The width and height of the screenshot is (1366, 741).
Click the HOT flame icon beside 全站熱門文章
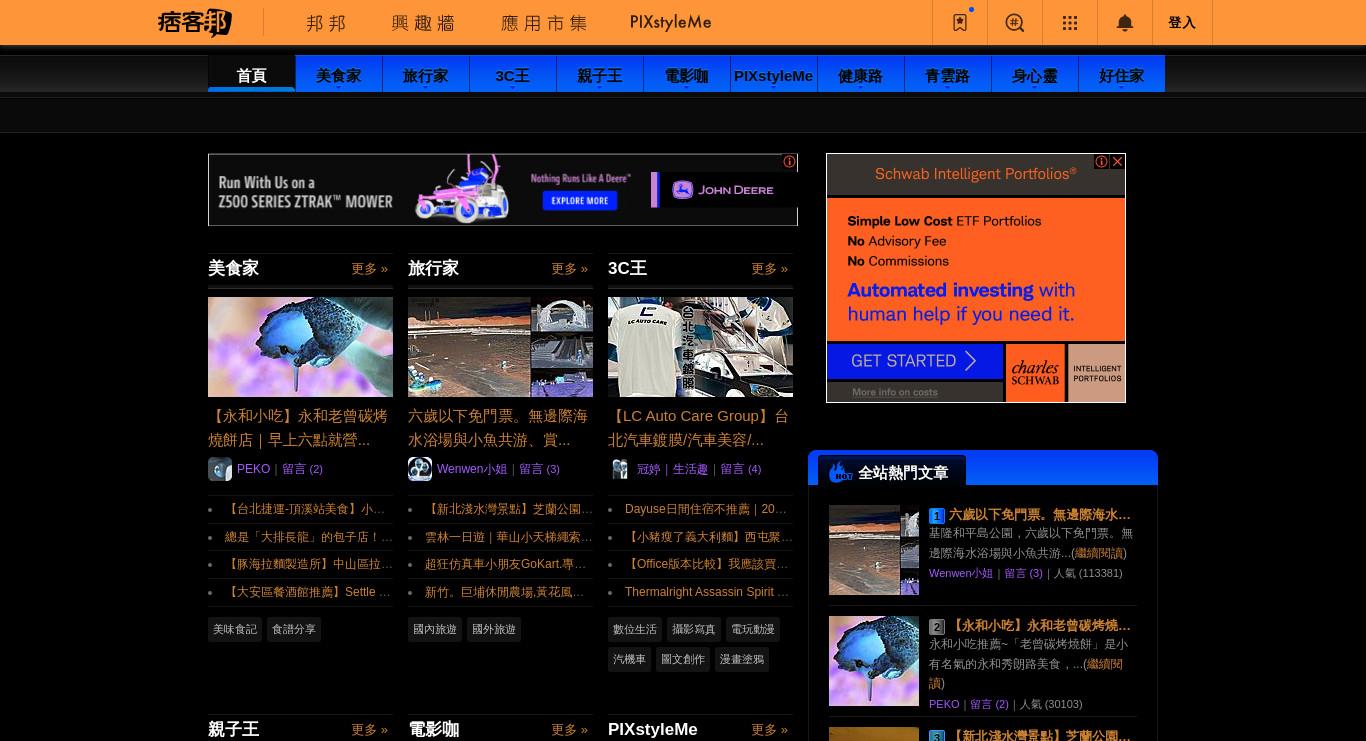(x=840, y=472)
